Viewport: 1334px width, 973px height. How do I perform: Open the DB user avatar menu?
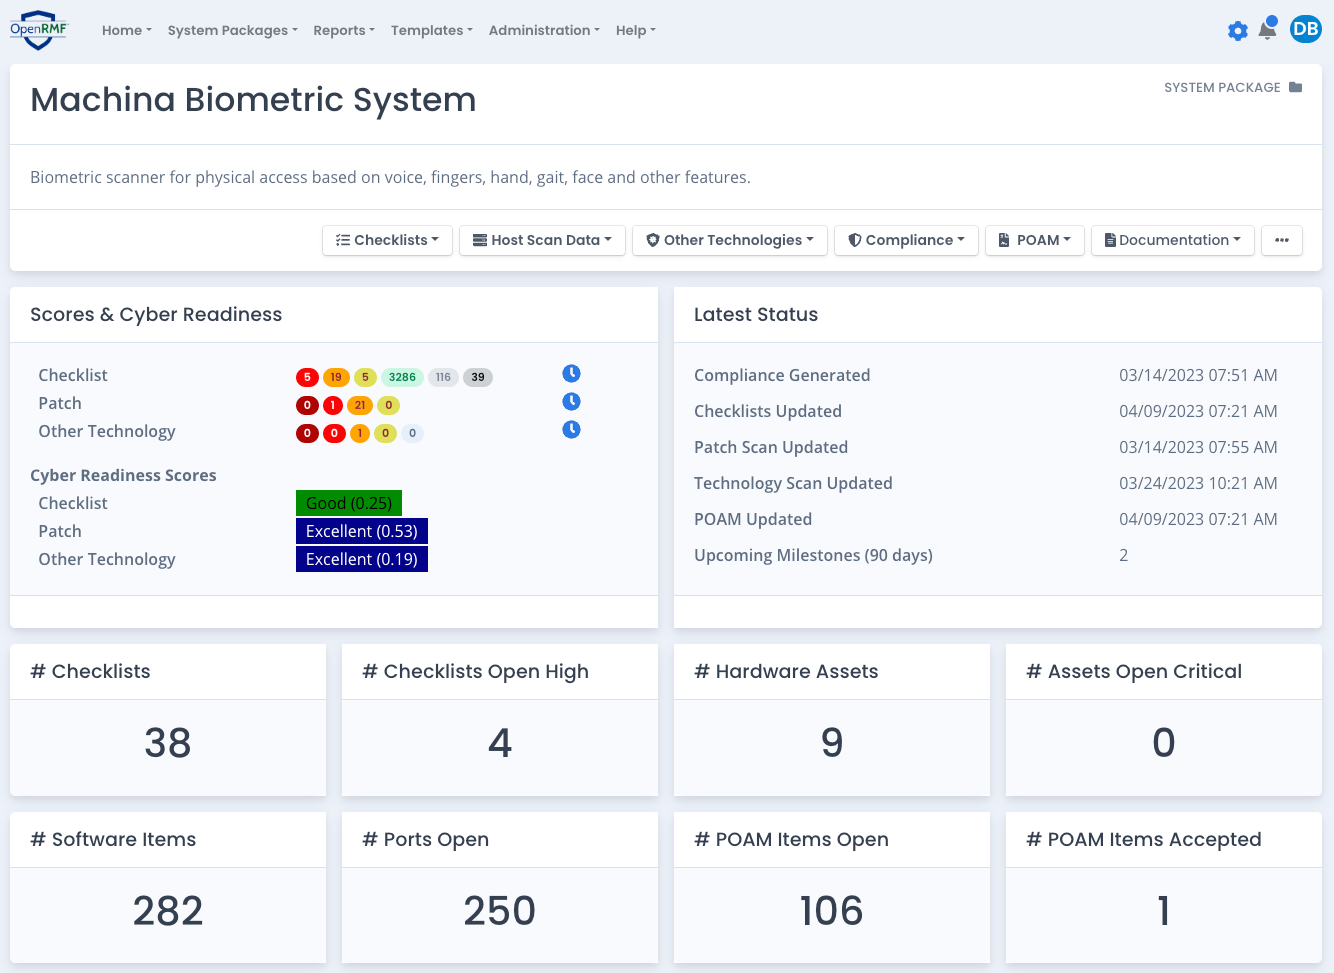(1306, 29)
